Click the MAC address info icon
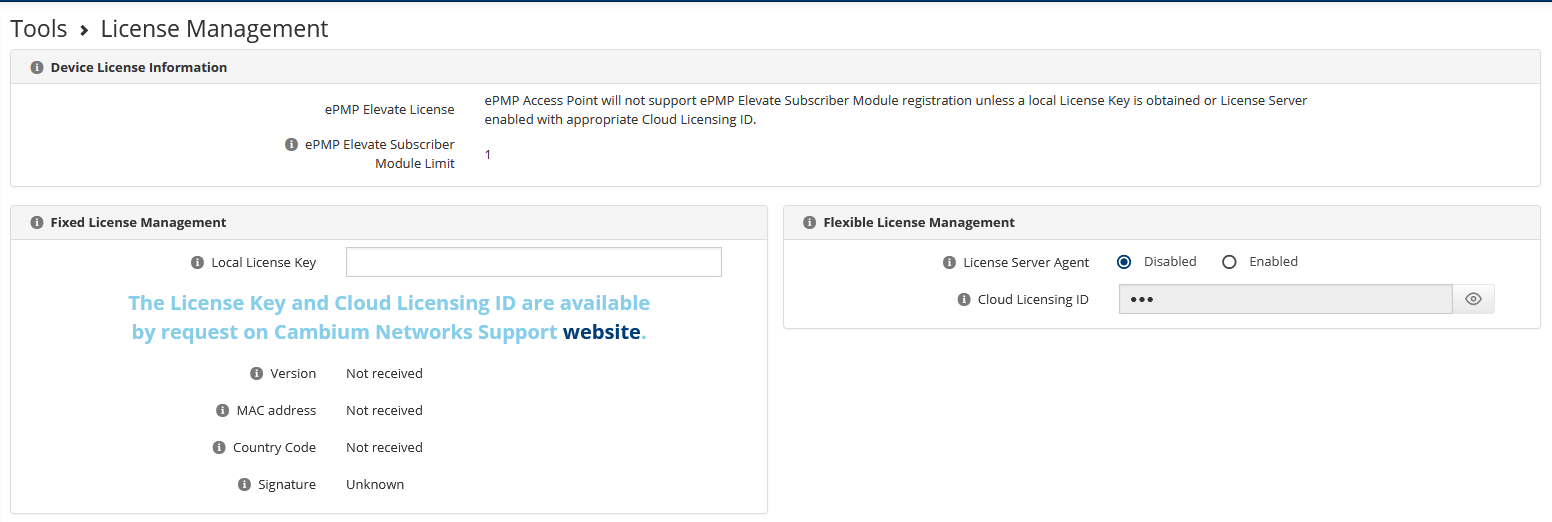This screenshot has height=522, width=1552. (222, 411)
